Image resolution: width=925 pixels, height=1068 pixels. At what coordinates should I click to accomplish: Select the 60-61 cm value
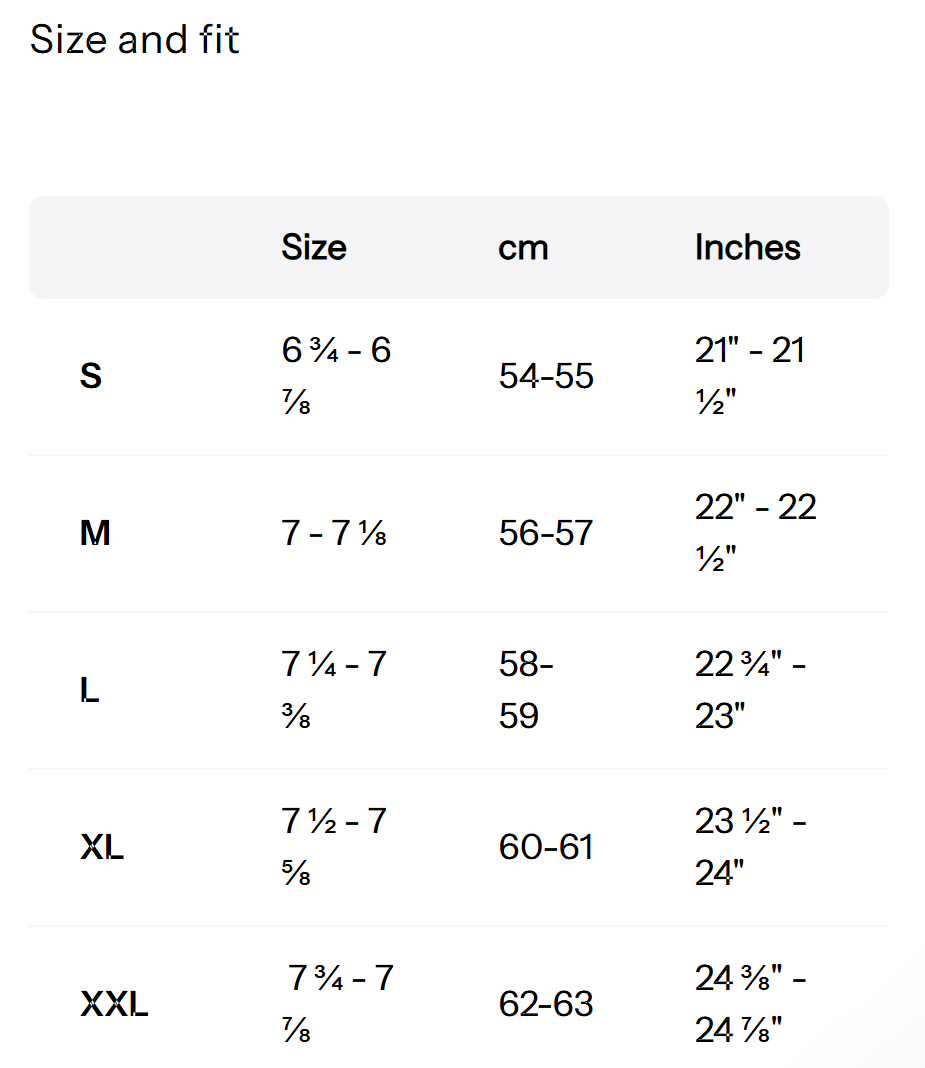pos(546,848)
